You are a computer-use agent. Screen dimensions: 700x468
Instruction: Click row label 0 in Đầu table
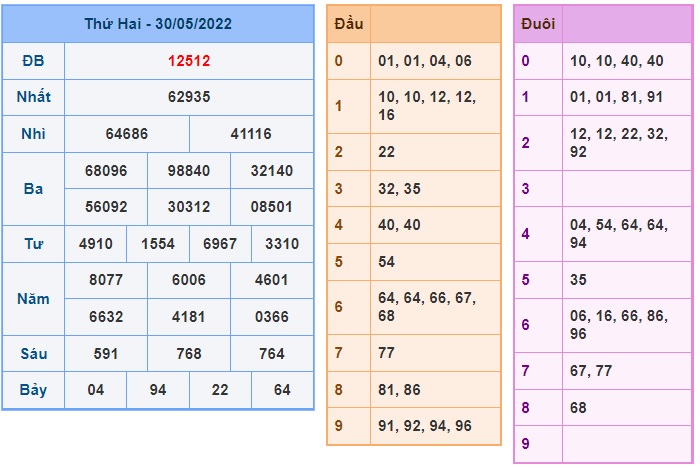(339, 61)
